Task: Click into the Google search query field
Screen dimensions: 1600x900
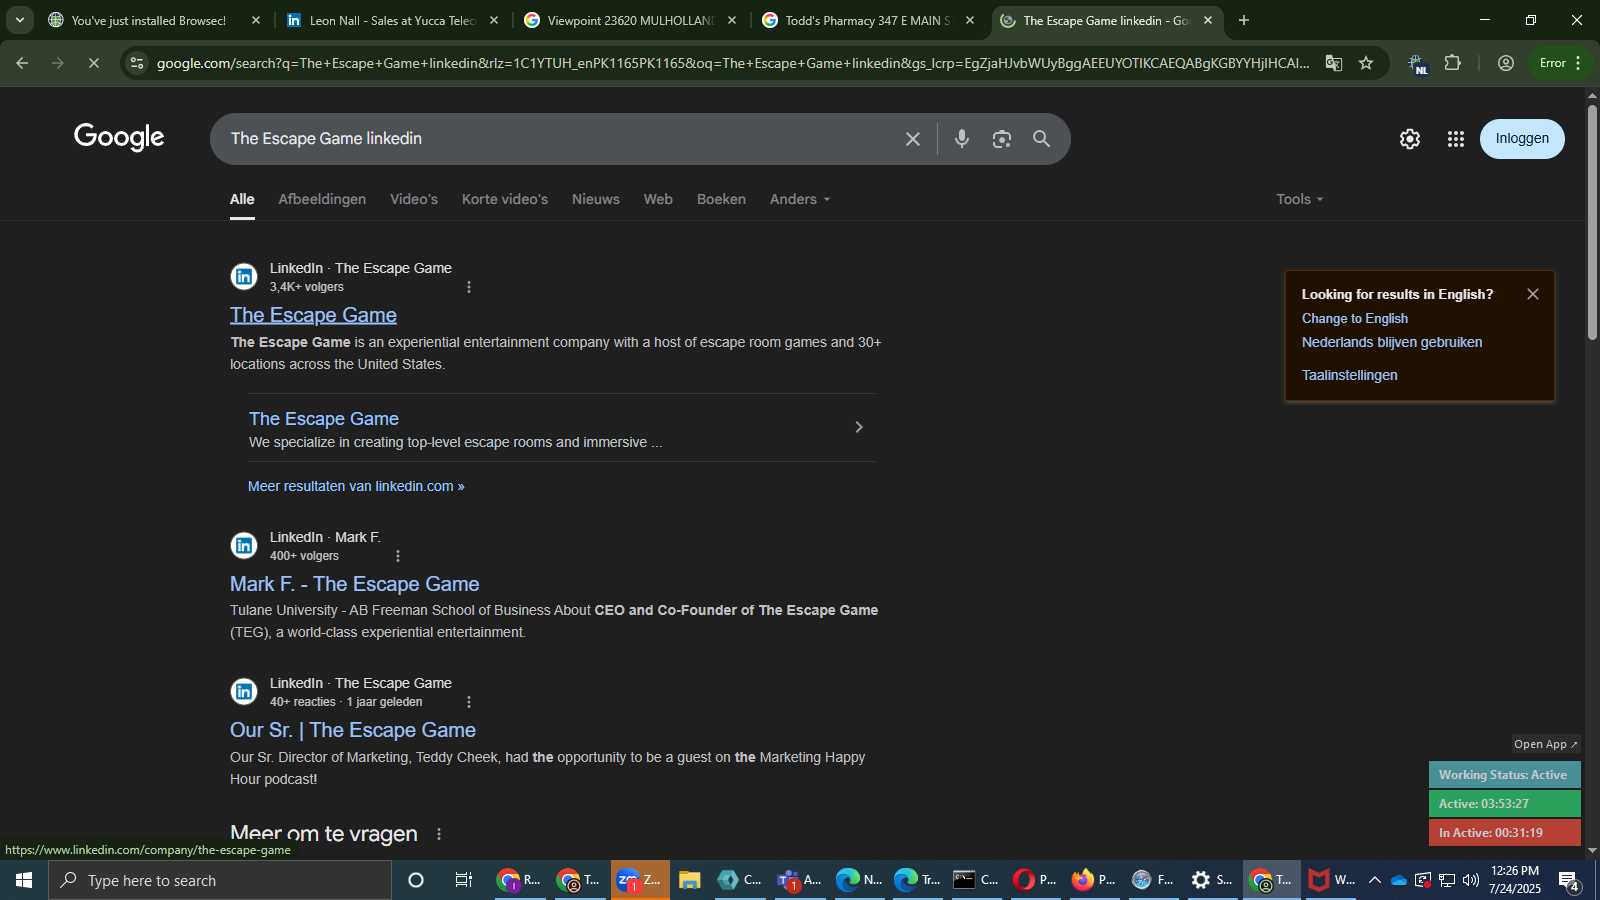Action: 560,139
